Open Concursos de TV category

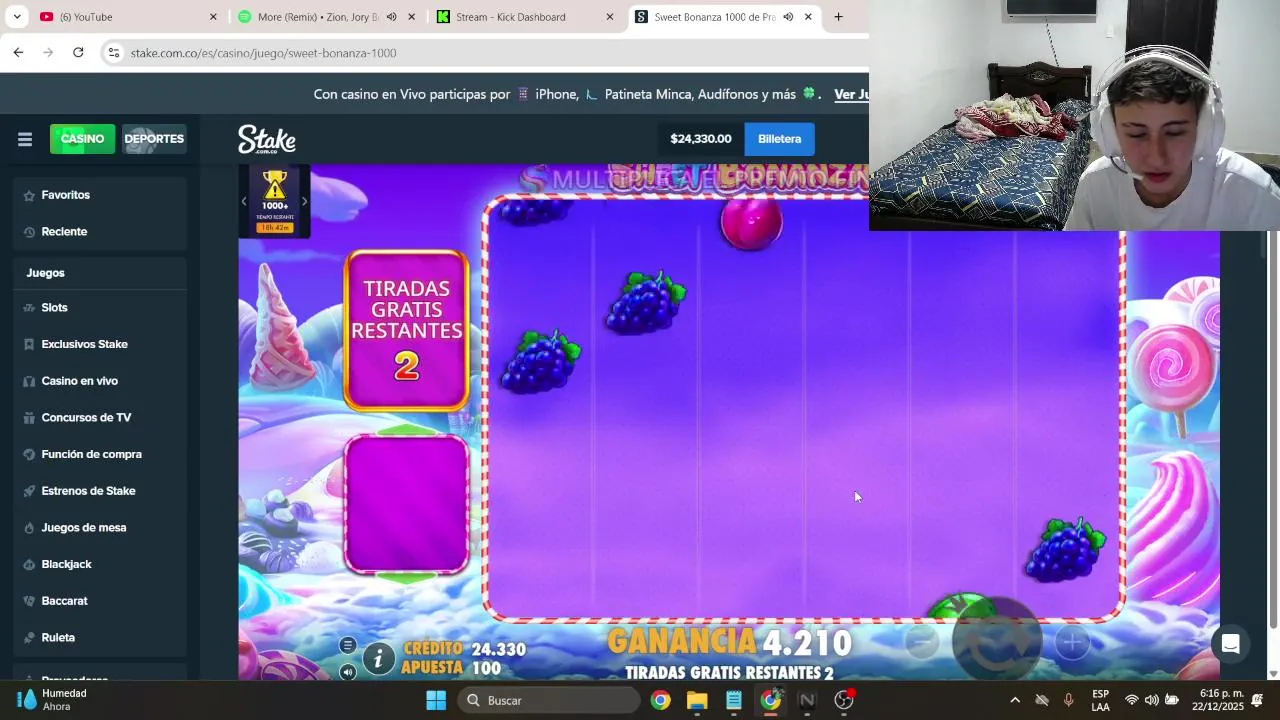coord(100,417)
